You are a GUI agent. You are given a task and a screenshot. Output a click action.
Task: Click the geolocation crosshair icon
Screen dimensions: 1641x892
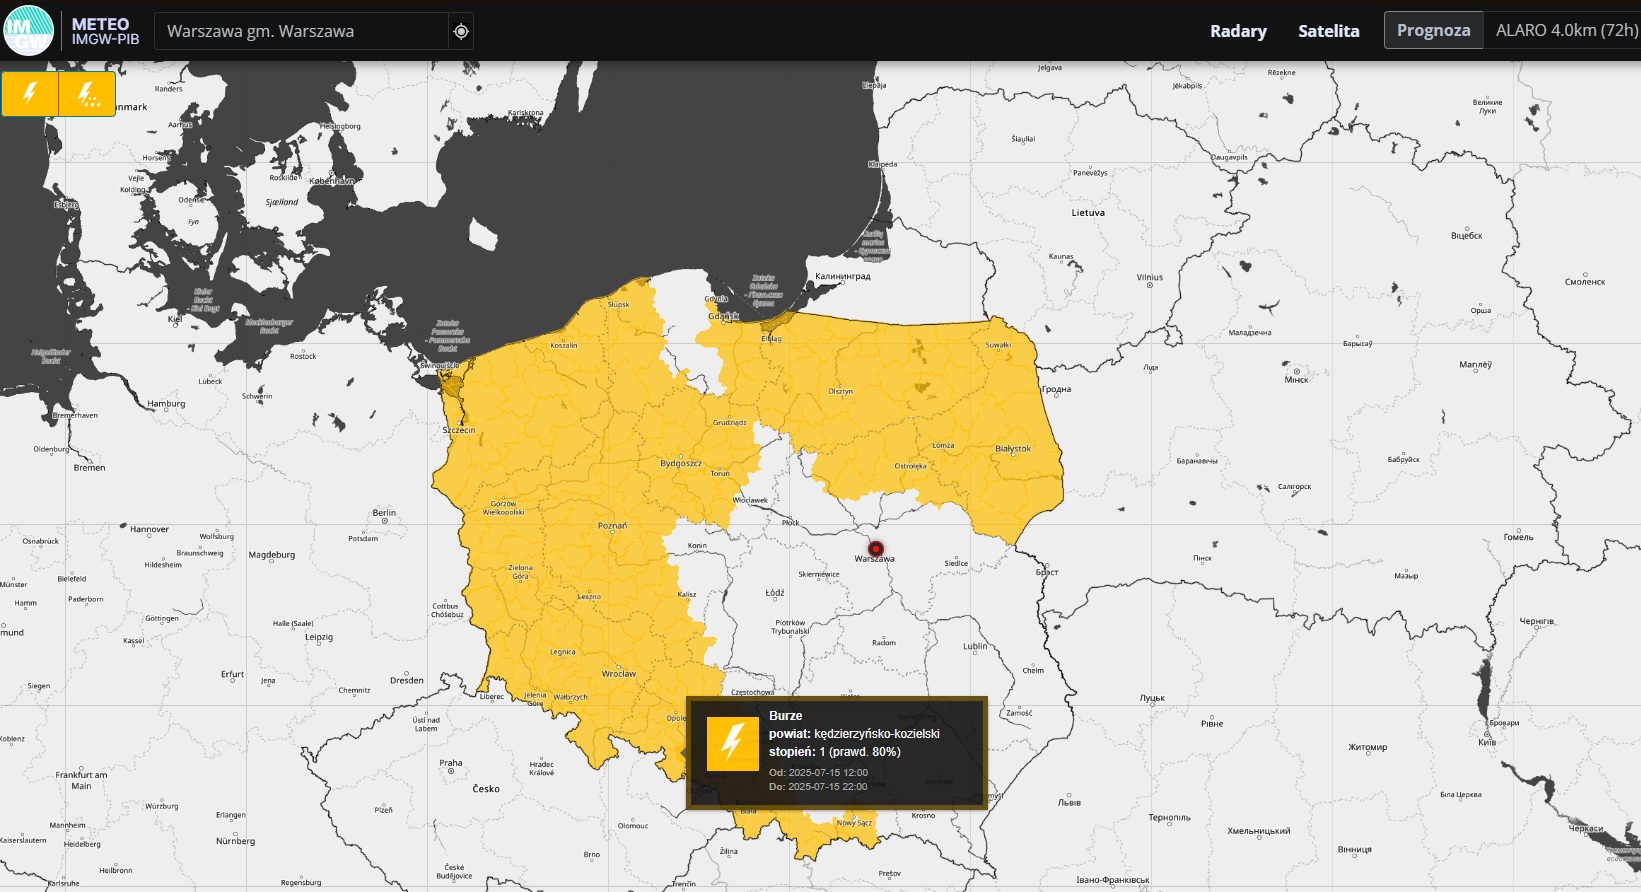(461, 31)
